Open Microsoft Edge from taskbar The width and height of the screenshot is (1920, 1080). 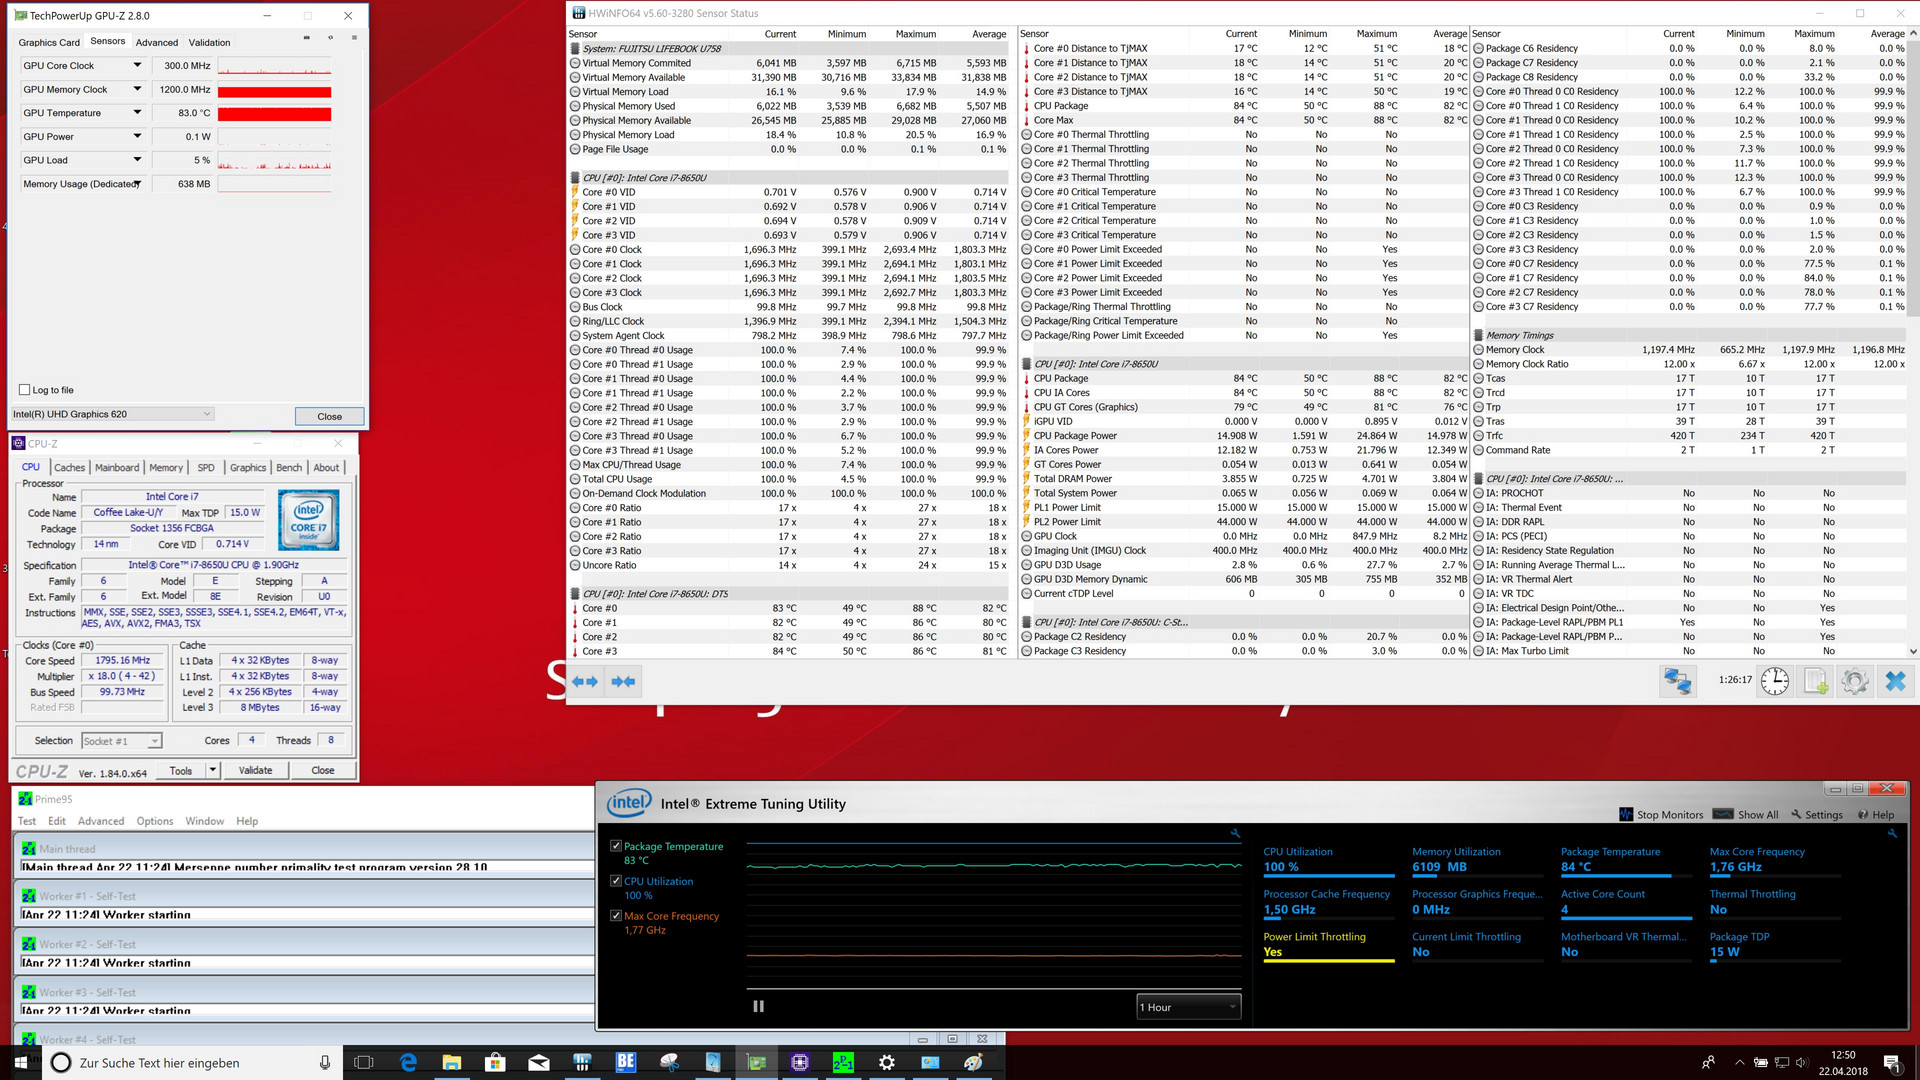click(408, 1063)
